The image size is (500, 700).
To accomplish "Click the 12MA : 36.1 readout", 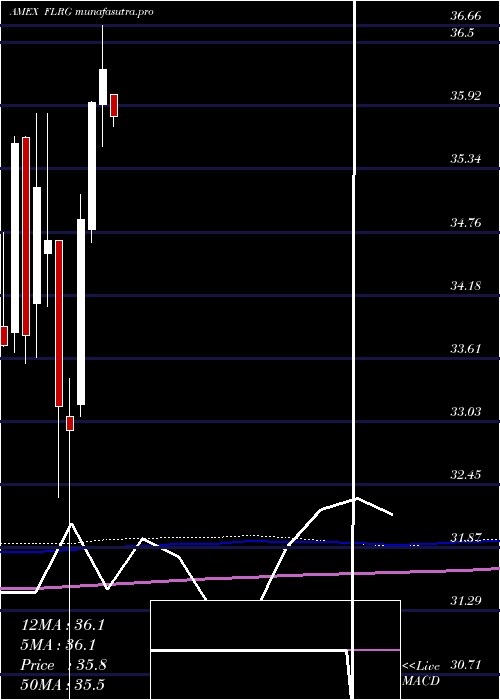I will (x=62, y=625).
